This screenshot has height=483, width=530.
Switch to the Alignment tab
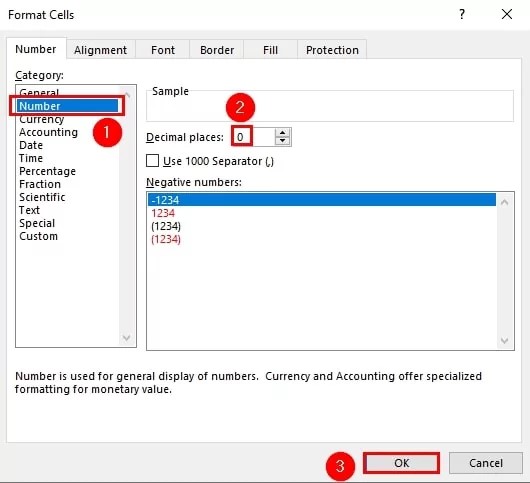tap(100, 50)
